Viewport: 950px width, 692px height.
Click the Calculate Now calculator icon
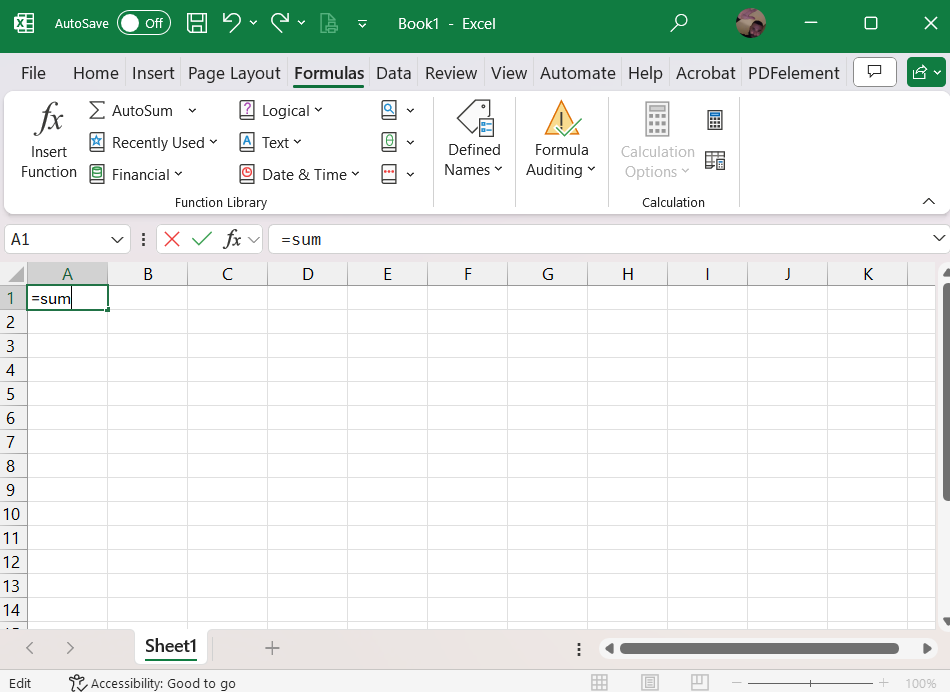click(x=714, y=120)
